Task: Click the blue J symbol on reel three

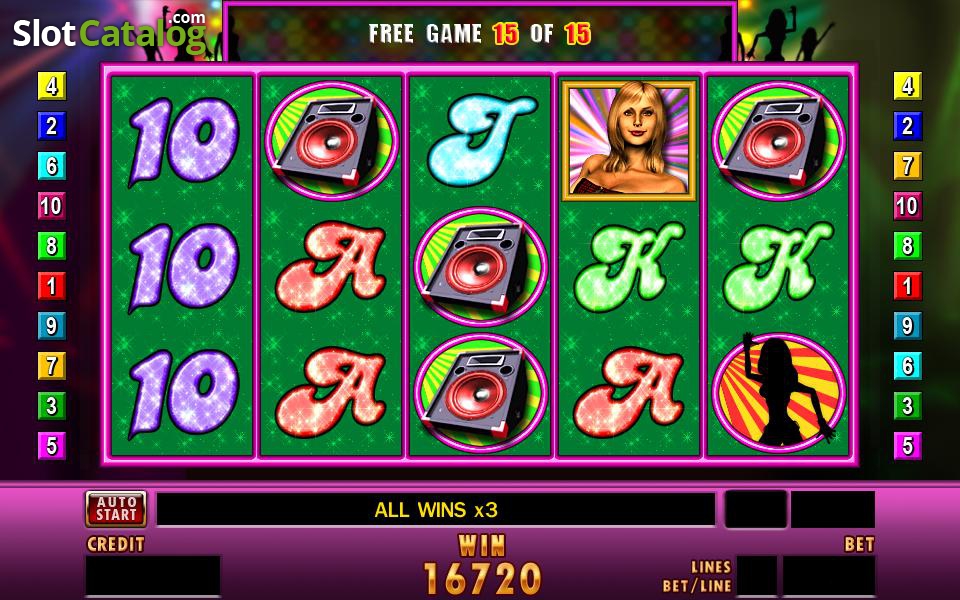Action: pyautogui.click(x=480, y=141)
